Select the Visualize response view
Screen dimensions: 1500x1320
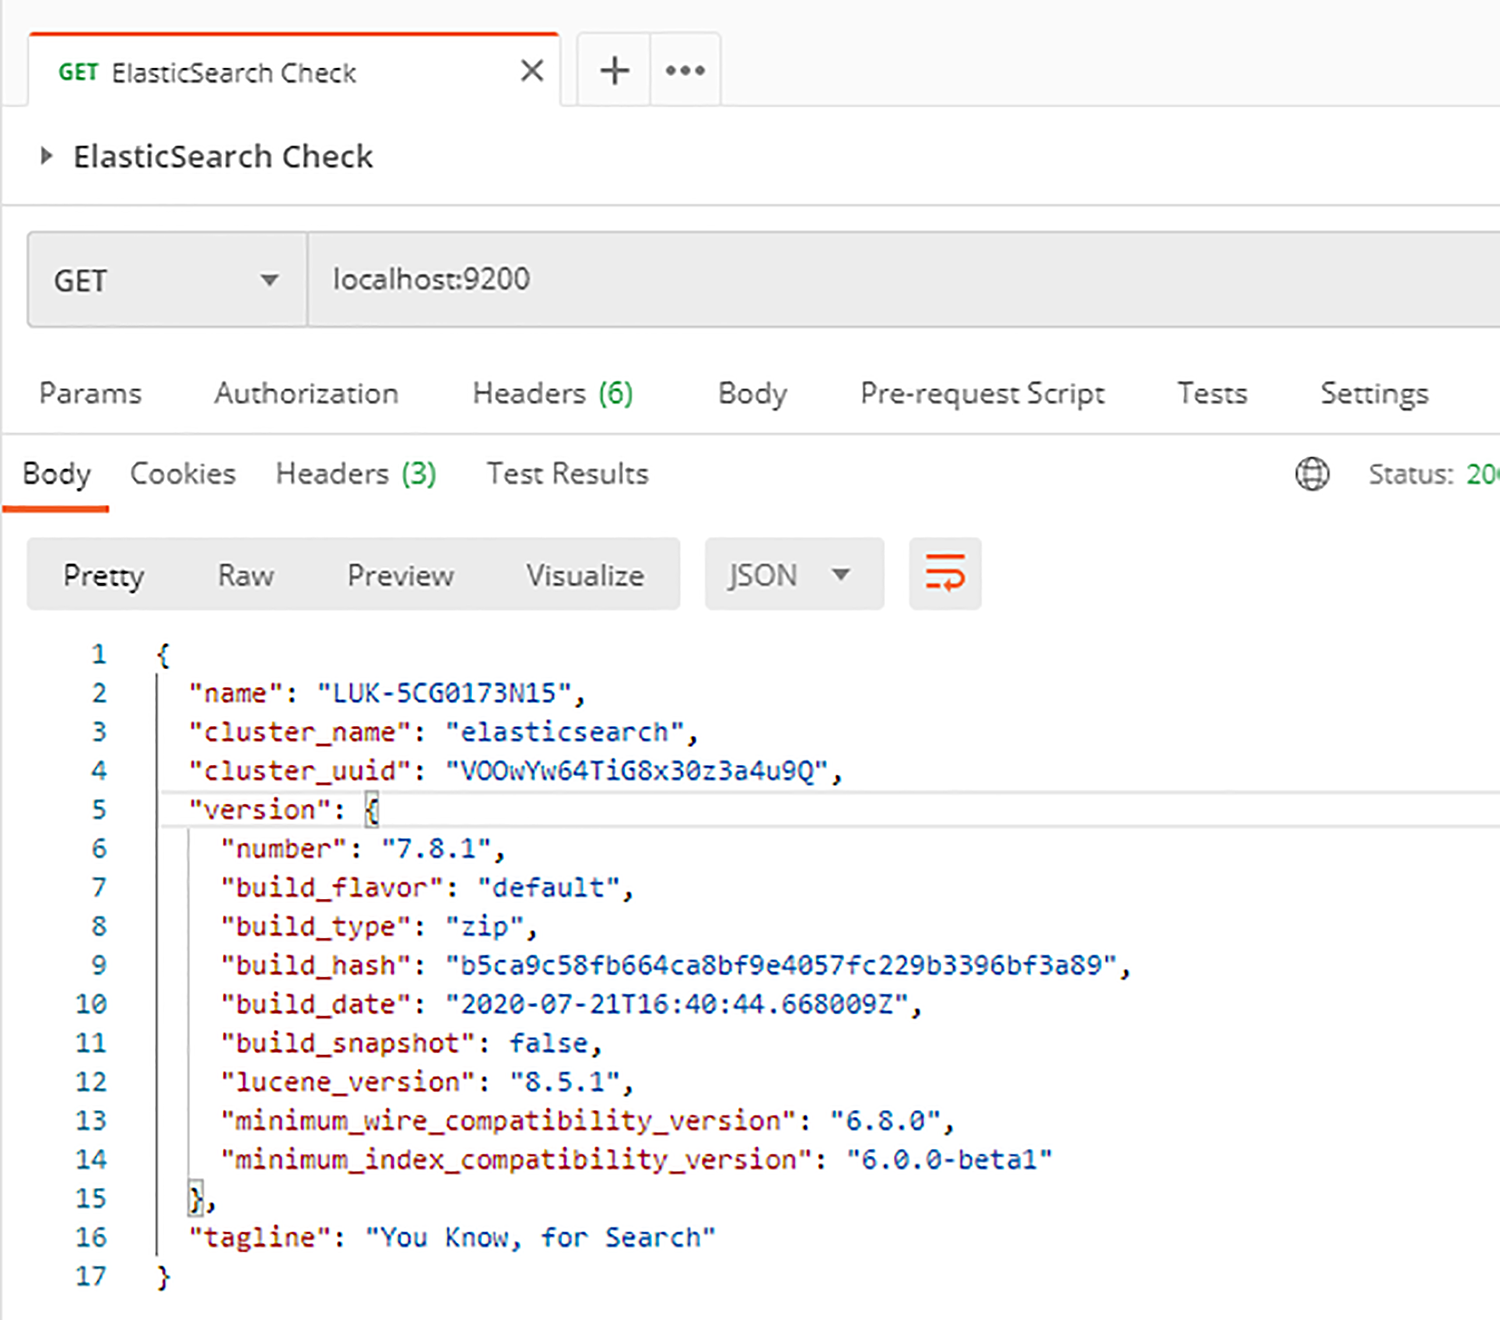[584, 575]
